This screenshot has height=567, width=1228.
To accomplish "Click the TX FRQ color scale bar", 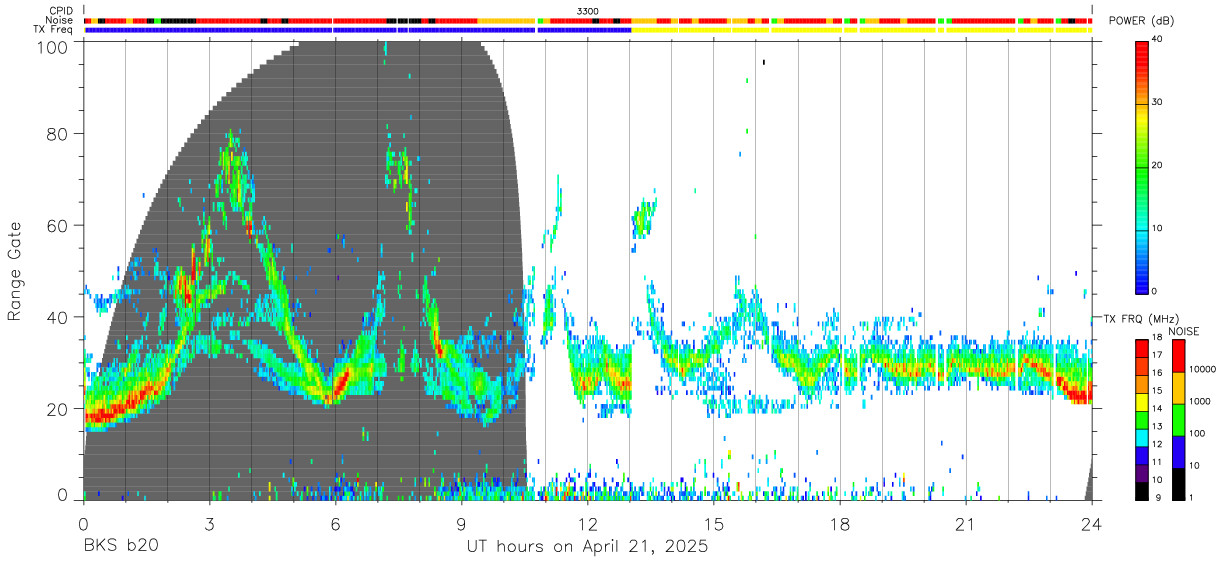I will coord(1142,420).
